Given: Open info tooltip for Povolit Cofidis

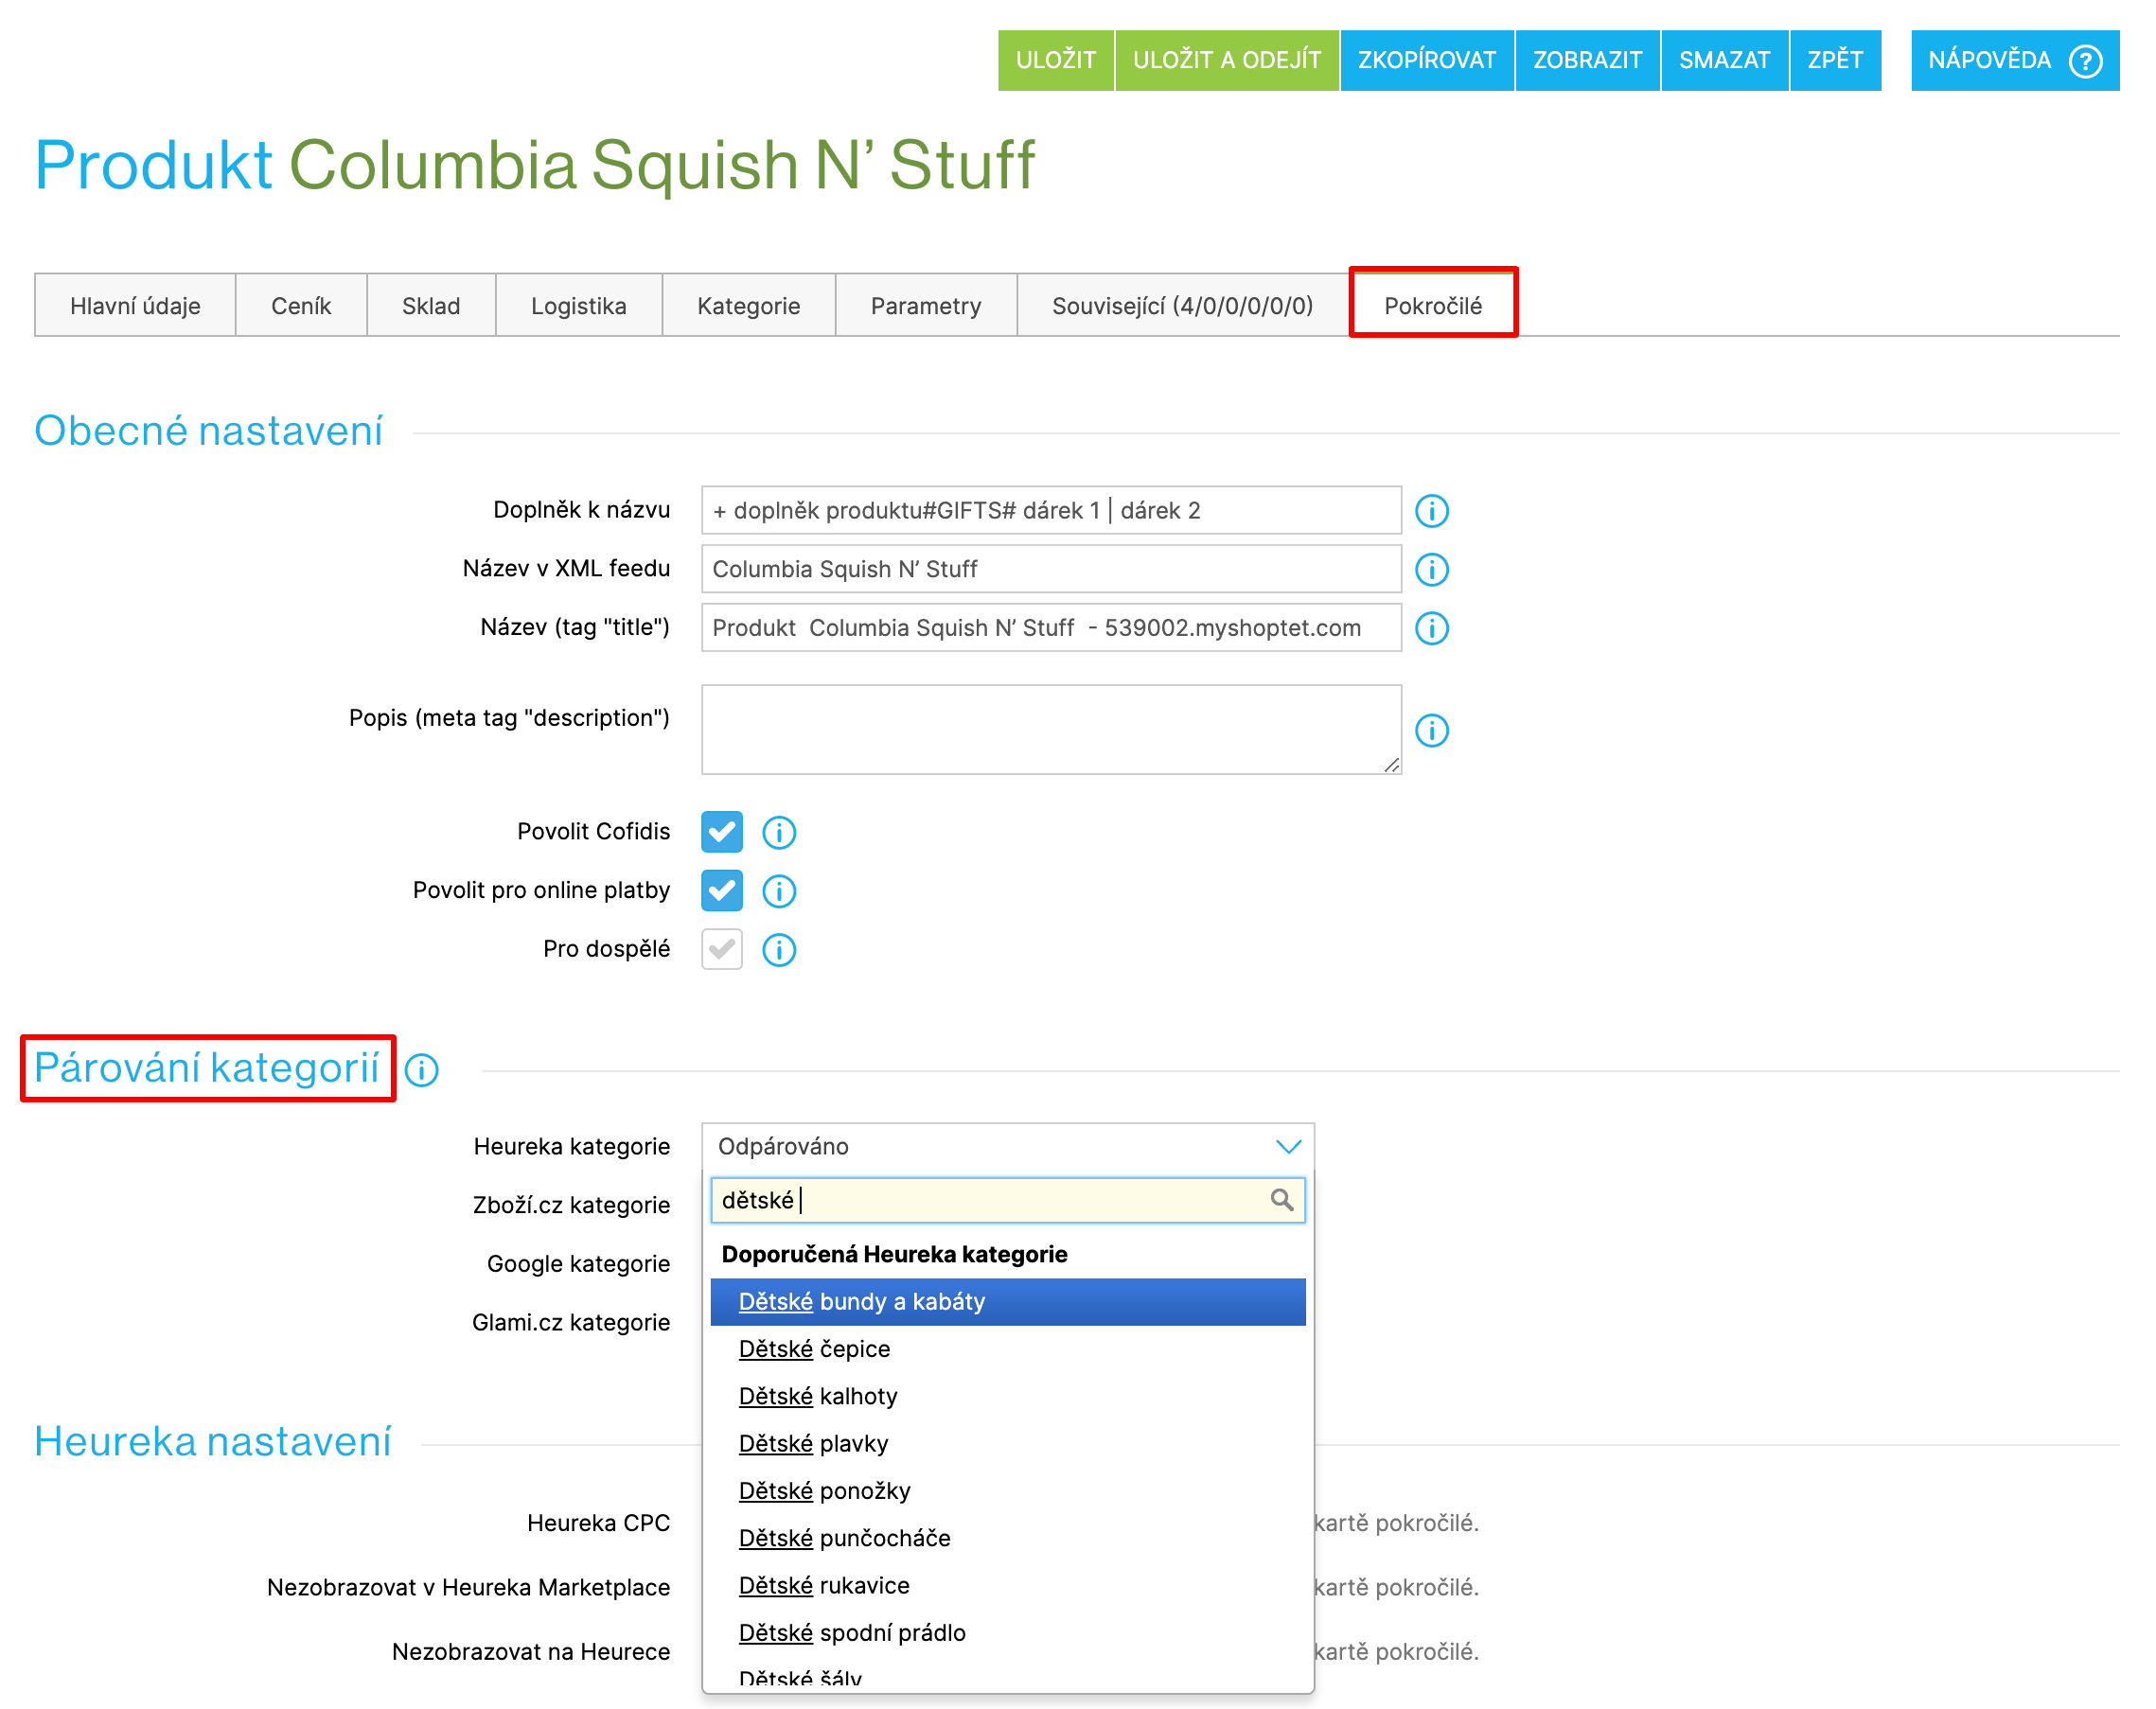Looking at the screenshot, I should tap(779, 832).
